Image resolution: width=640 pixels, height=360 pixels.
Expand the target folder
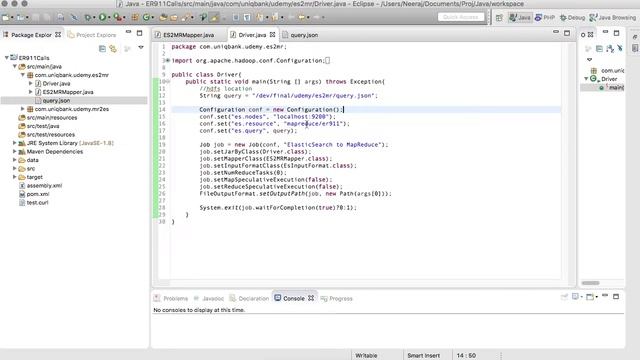[15, 177]
